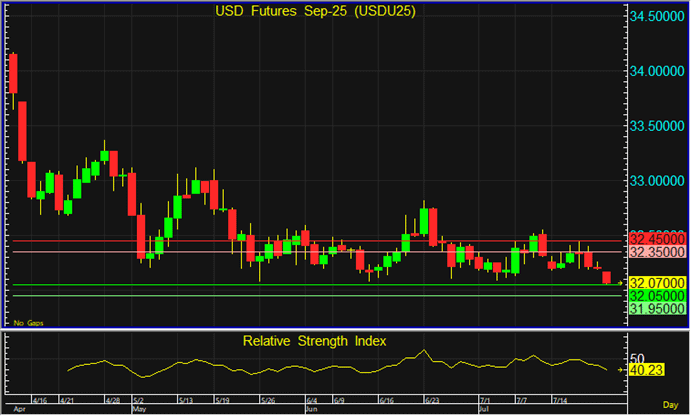
Task: Click the green 32.05000 price level label
Action: (x=657, y=297)
